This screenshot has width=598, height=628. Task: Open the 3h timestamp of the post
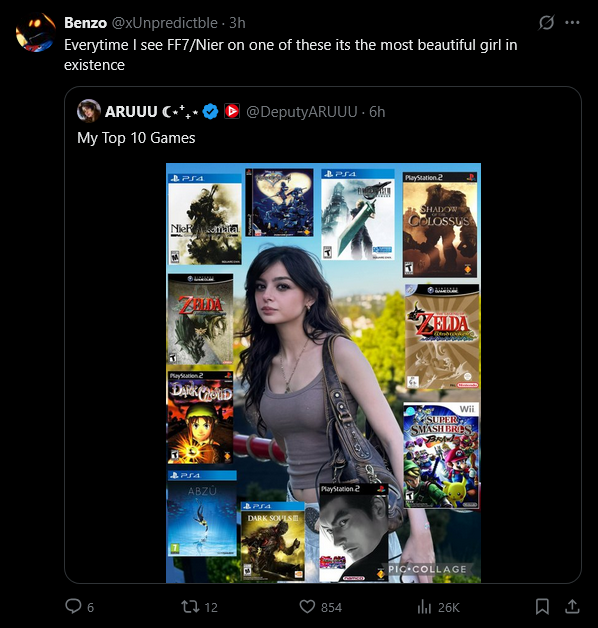point(237,23)
